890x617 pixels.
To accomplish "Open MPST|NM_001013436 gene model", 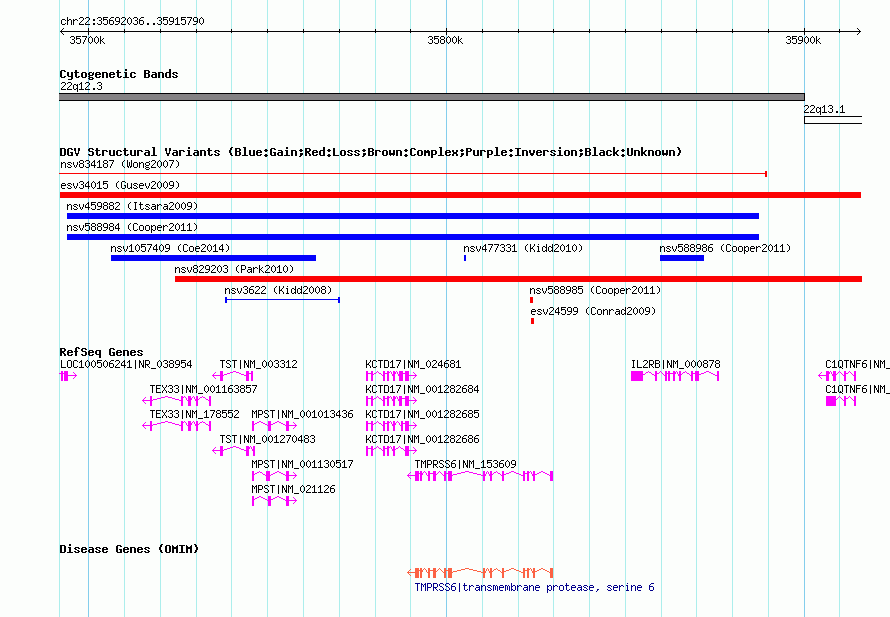I will pos(274,426).
